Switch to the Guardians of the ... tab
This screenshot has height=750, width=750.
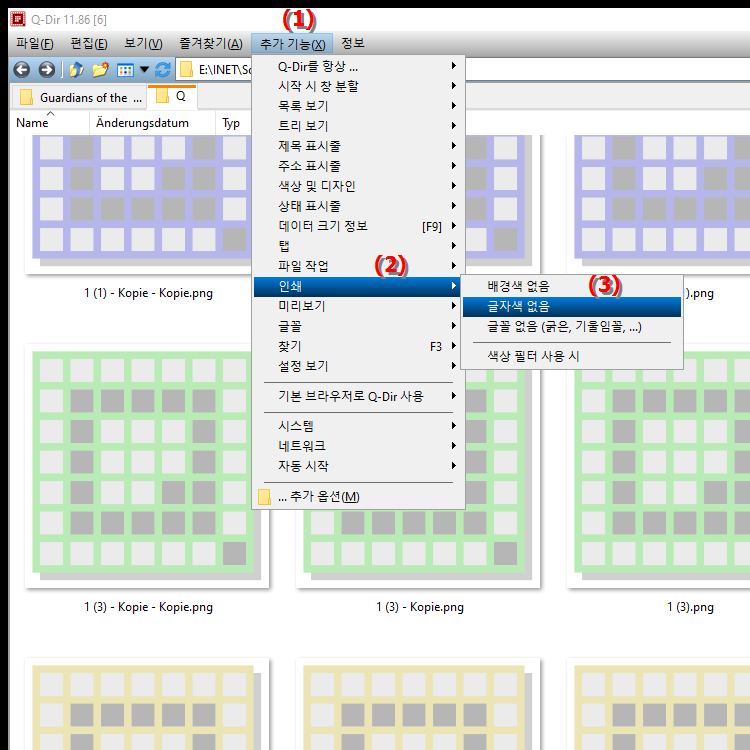(x=79, y=98)
